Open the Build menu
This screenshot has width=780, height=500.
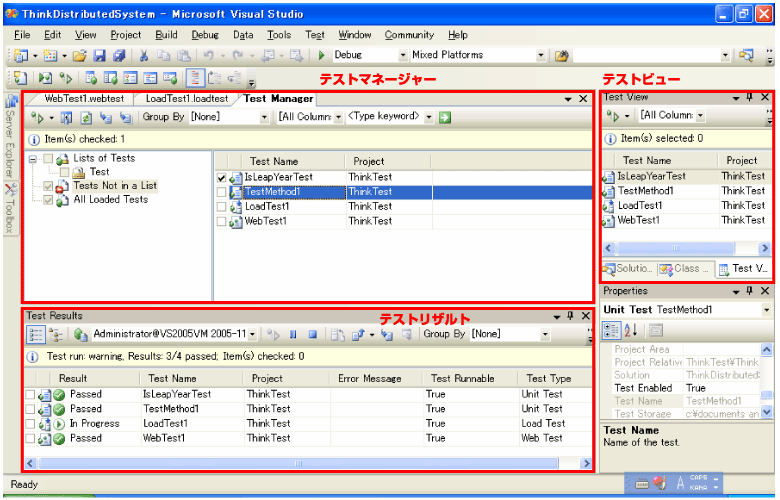(166, 35)
